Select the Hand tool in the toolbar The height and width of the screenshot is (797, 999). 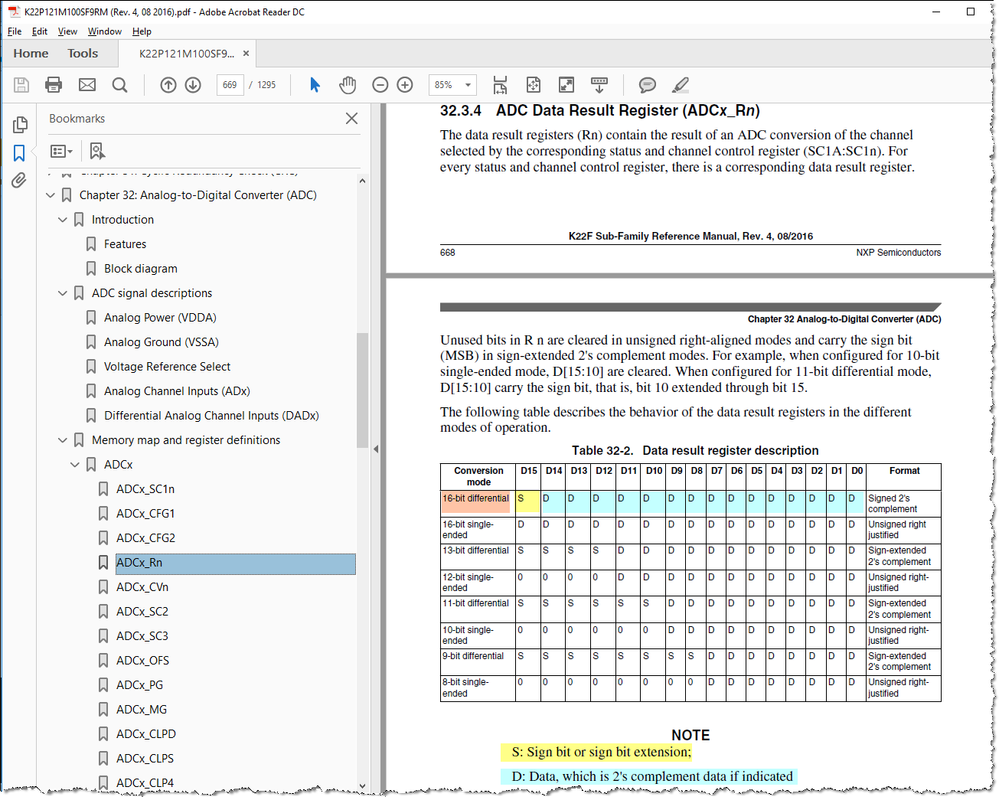tap(347, 85)
